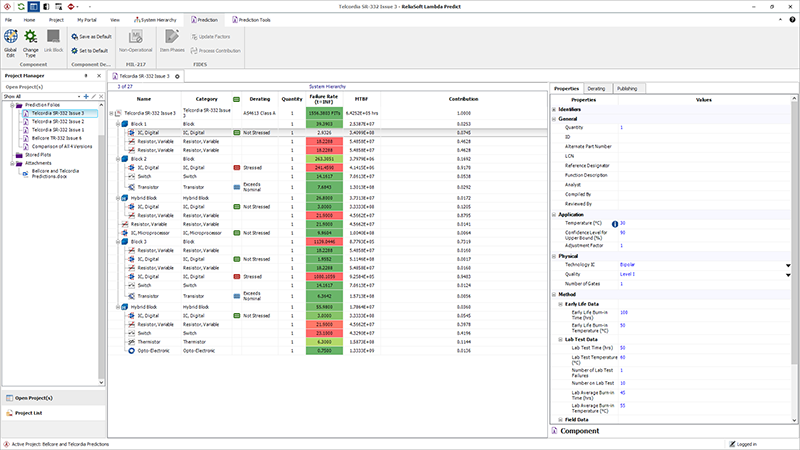Expand the Identifiers property group
Viewport: 800px width, 450px height.
click(554, 109)
